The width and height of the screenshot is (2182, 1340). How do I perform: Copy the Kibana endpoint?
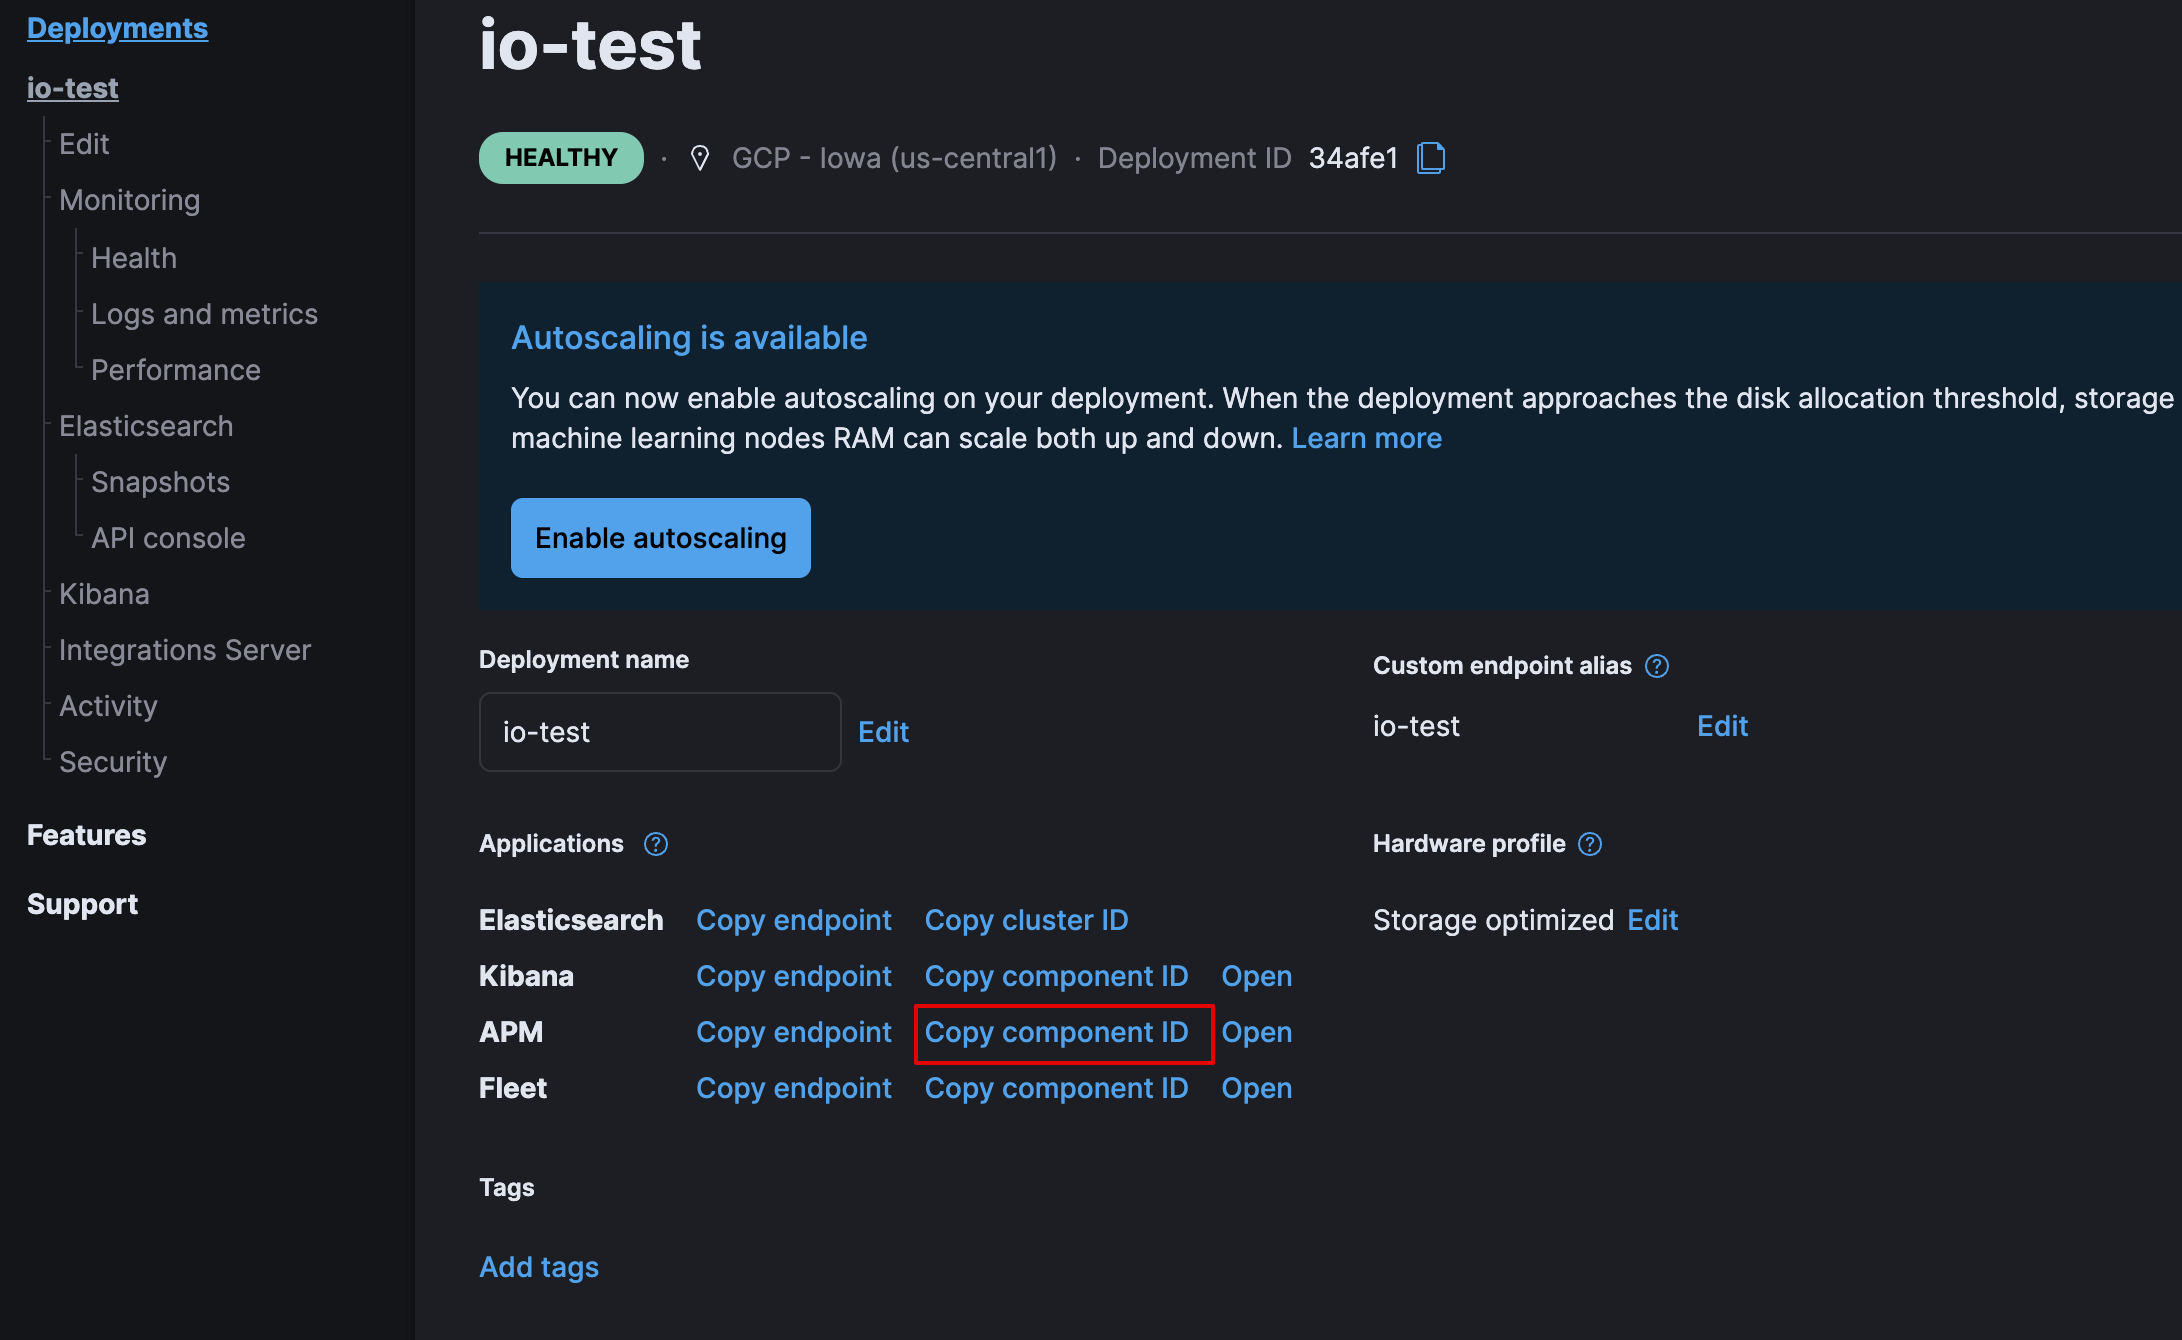794,976
